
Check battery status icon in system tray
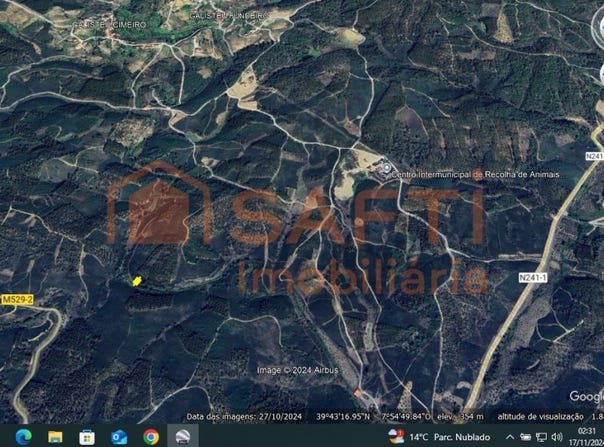tap(526, 437)
